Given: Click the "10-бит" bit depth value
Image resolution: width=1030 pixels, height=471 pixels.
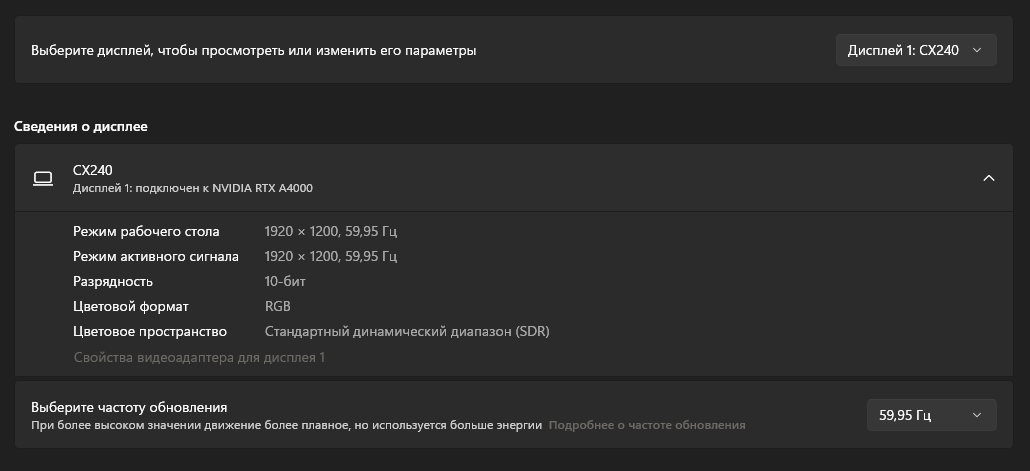Looking at the screenshot, I should pos(285,281).
